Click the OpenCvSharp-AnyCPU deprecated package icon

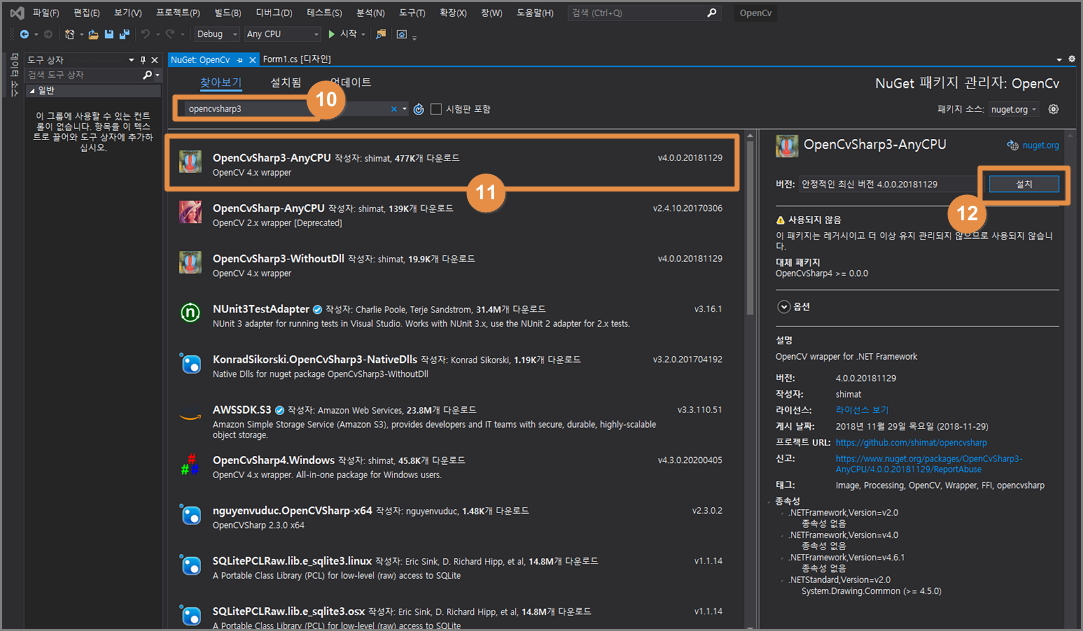(x=190, y=212)
